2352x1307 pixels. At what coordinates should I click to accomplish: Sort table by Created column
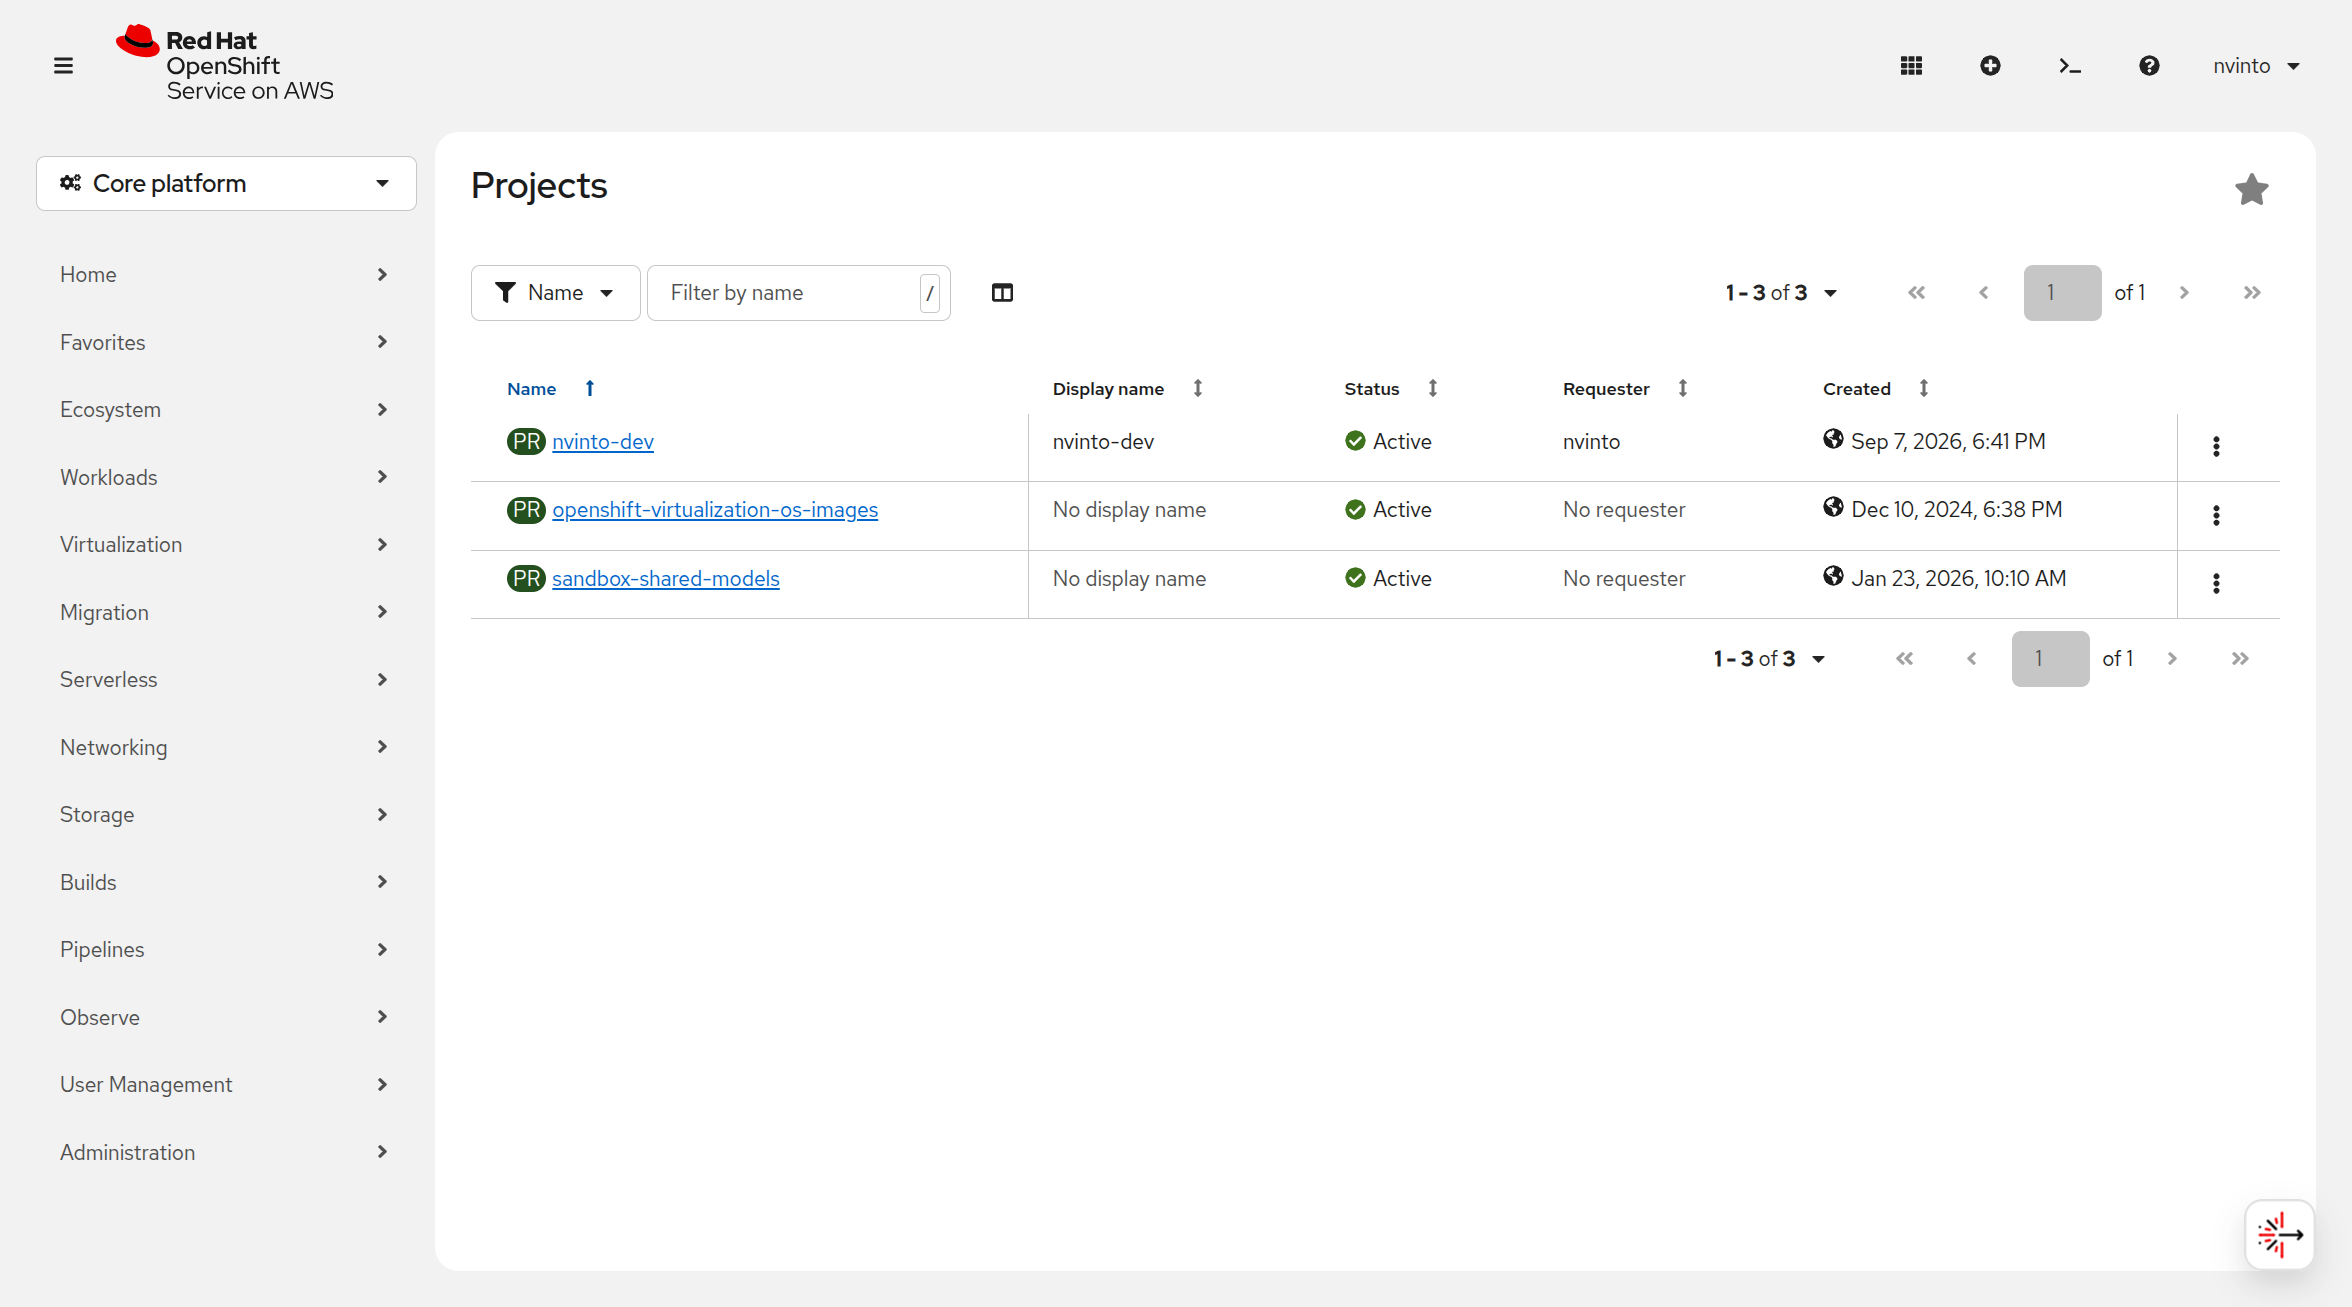[x=1875, y=389]
